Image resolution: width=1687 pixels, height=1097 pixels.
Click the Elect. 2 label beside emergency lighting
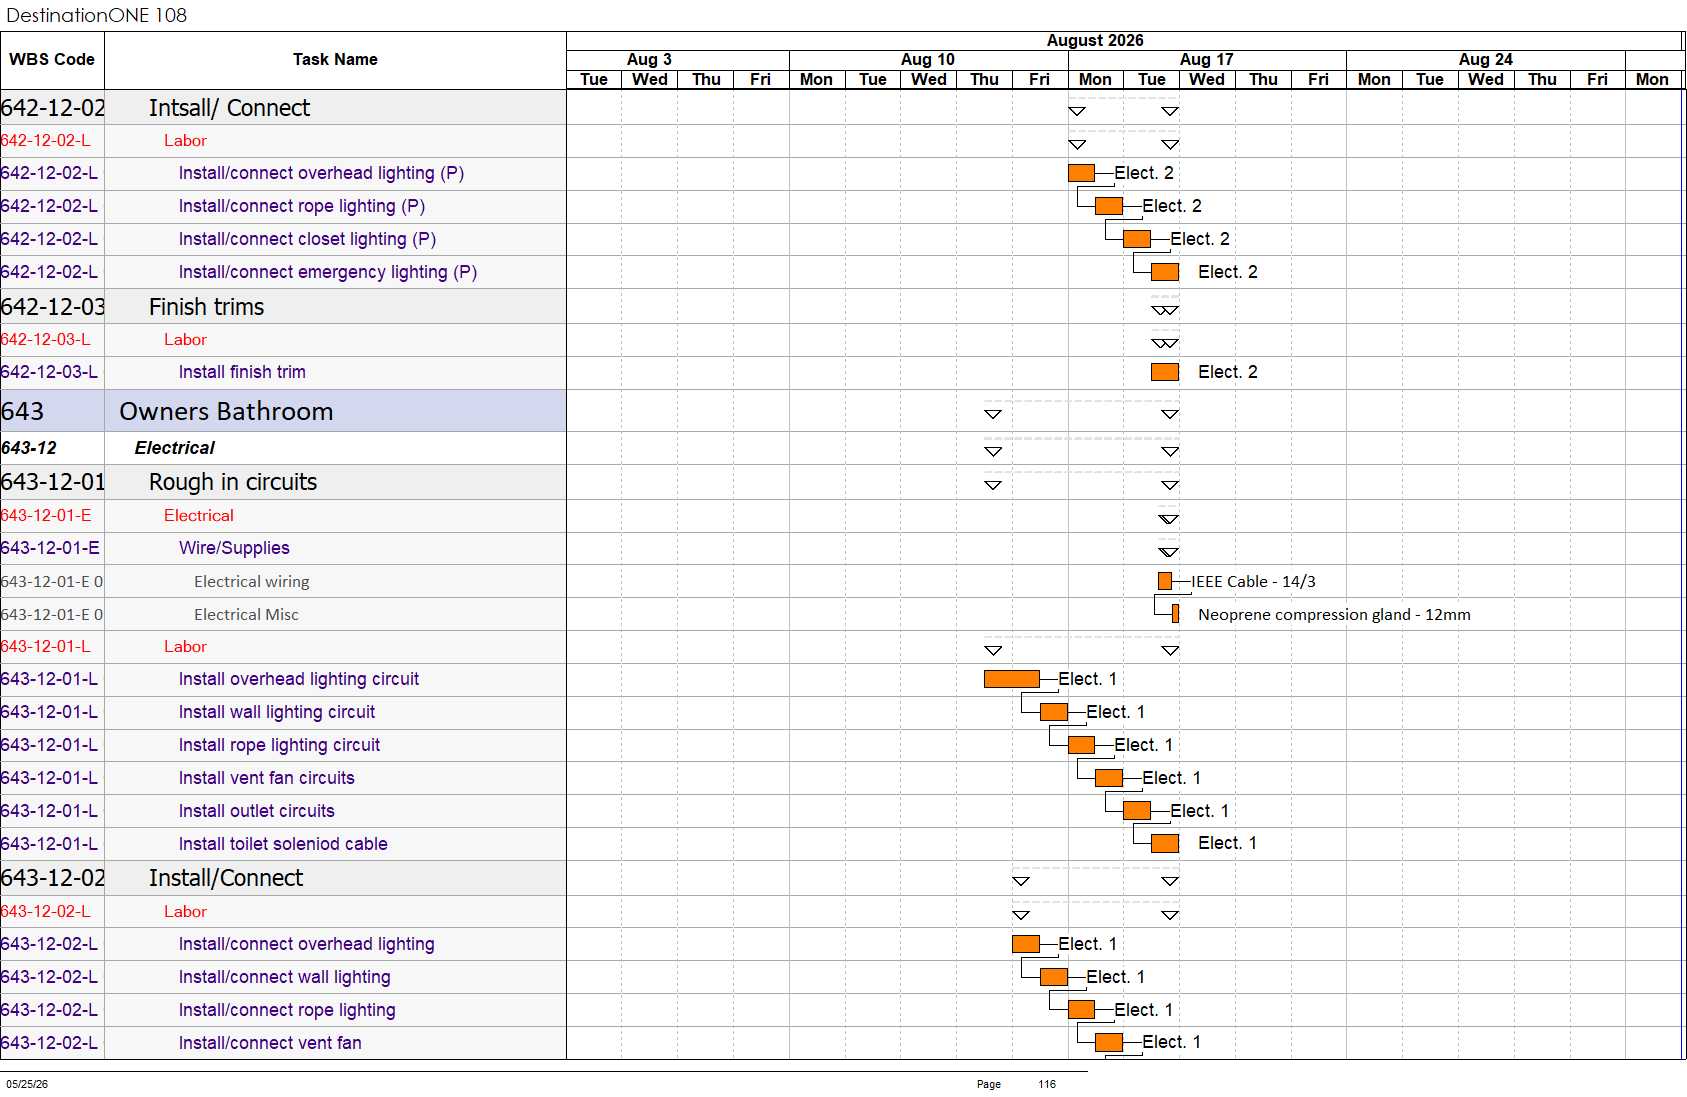[x=1228, y=272]
